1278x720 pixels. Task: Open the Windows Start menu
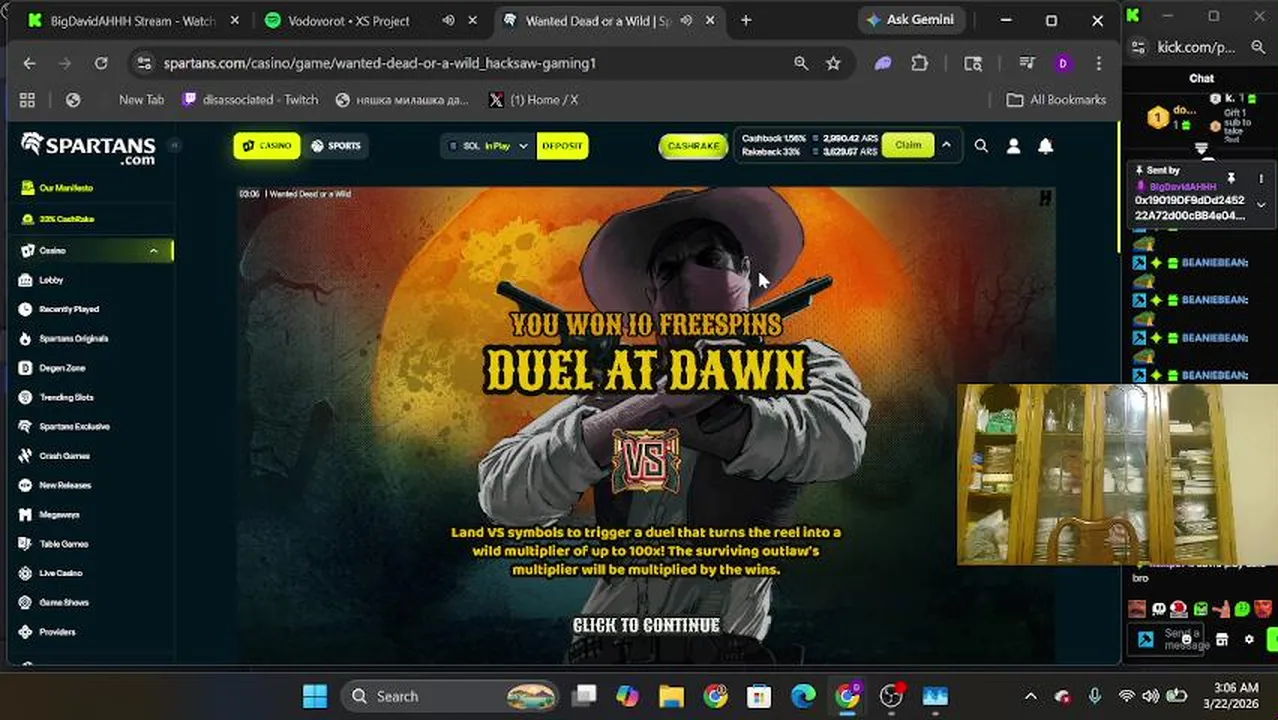click(314, 696)
